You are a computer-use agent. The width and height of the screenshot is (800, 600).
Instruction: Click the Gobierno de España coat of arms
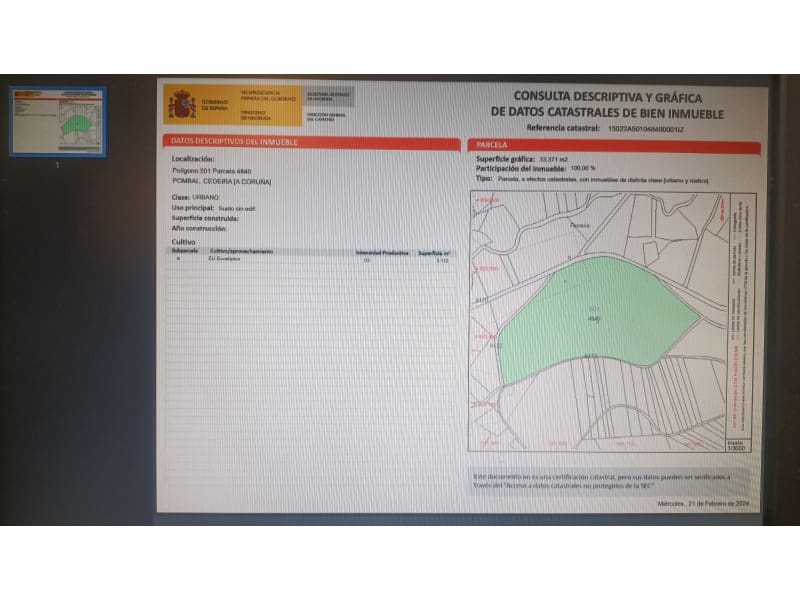pyautogui.click(x=183, y=105)
